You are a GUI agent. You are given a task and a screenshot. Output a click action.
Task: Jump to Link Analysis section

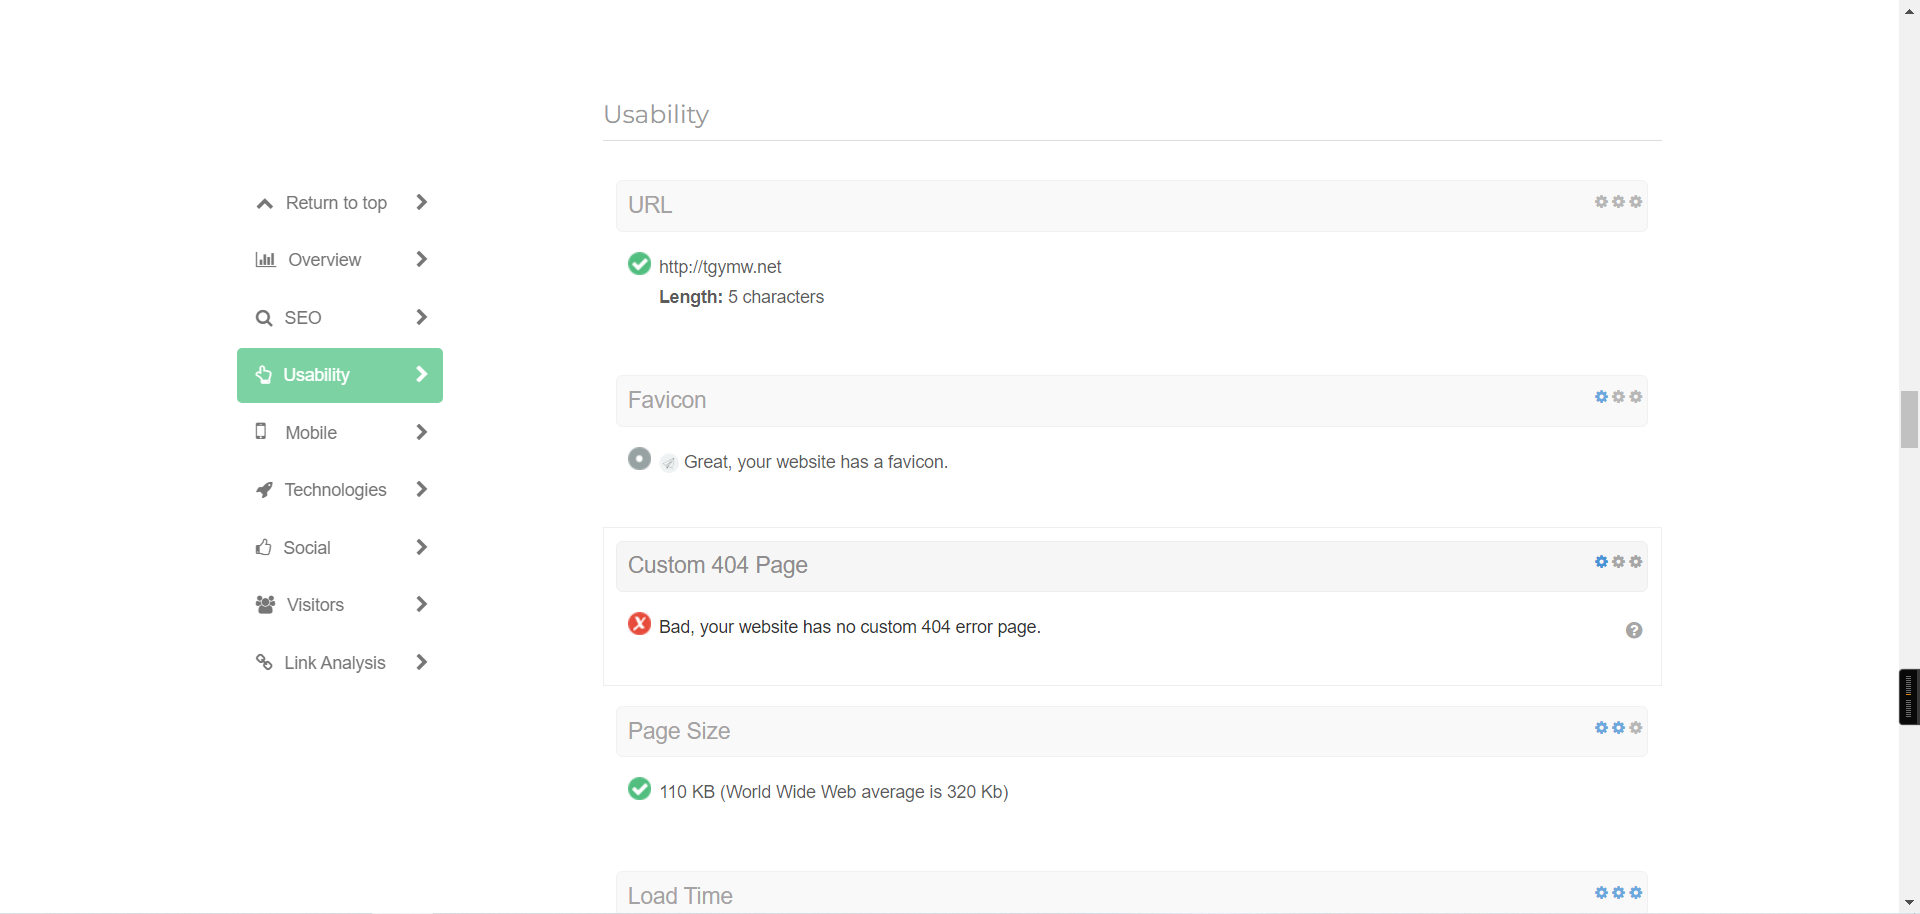coord(334,663)
